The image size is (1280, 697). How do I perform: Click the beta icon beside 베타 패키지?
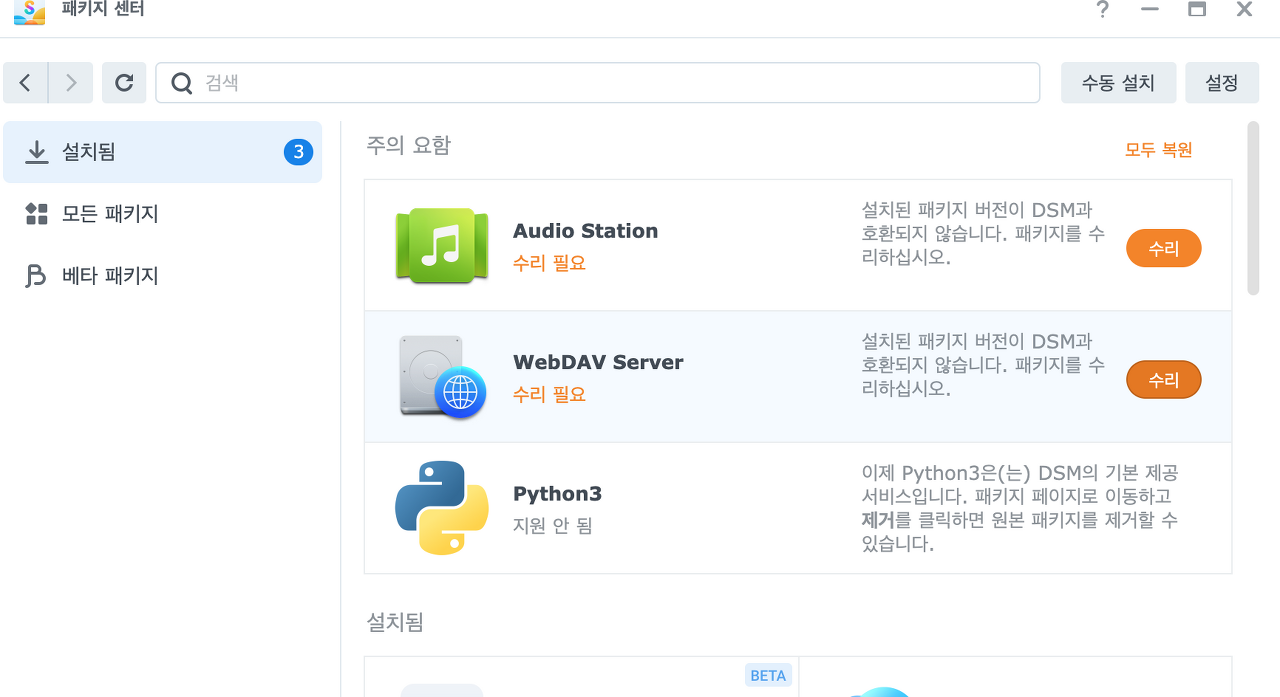(x=37, y=276)
